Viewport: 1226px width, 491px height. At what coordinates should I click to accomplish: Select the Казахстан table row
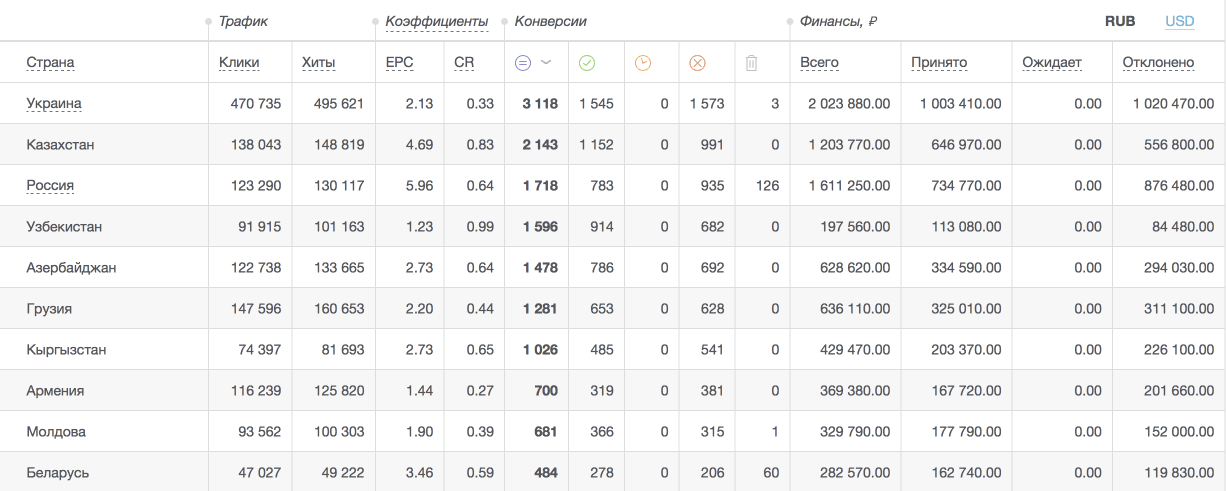(613, 144)
